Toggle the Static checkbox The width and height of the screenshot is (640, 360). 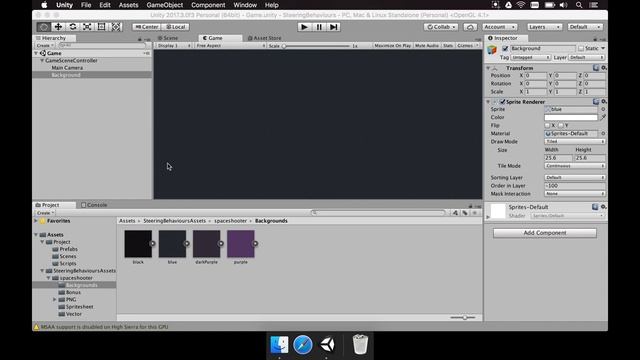point(581,48)
